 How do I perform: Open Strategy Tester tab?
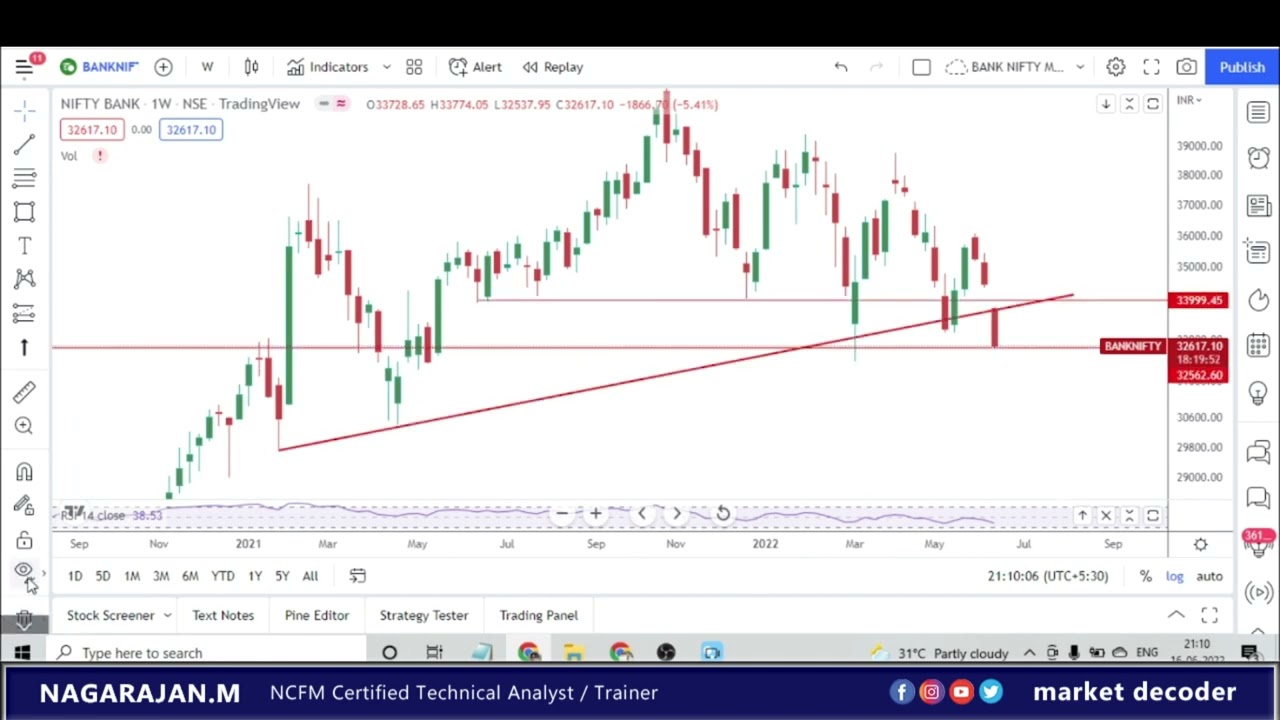[x=423, y=615]
